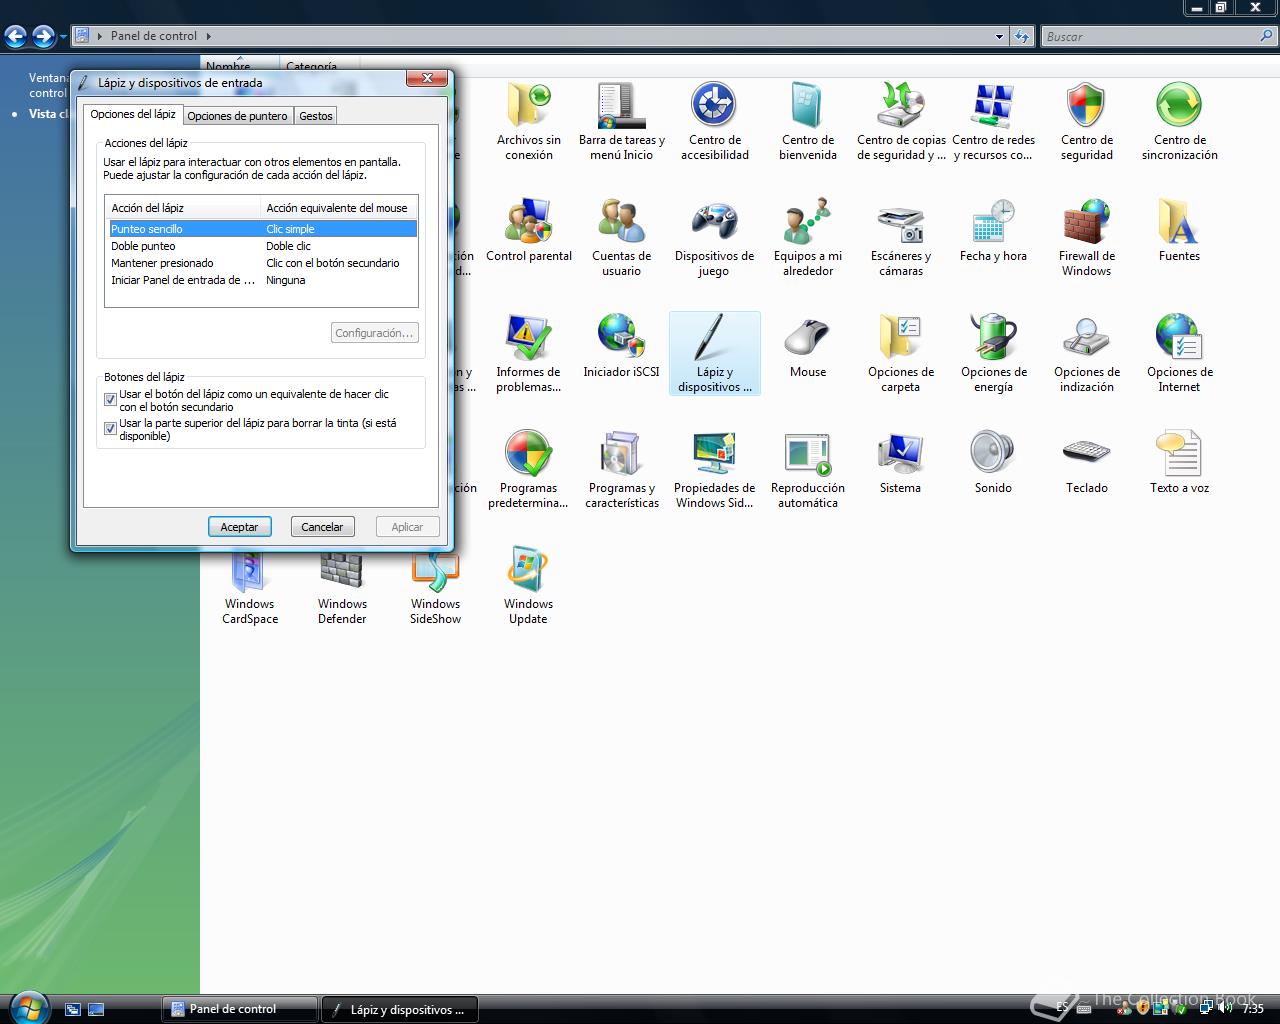Open Equipos a mi alrededor icon

point(807,238)
